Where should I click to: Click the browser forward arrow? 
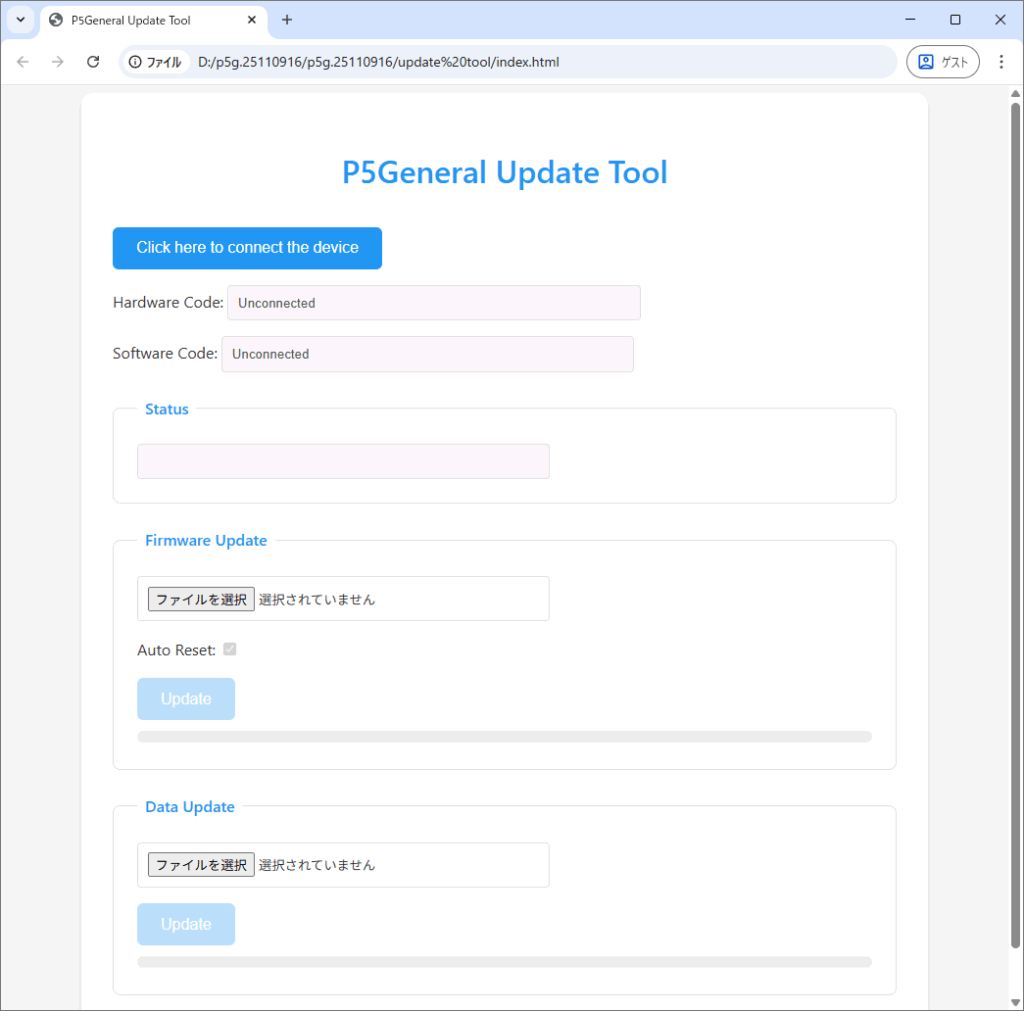[x=58, y=62]
